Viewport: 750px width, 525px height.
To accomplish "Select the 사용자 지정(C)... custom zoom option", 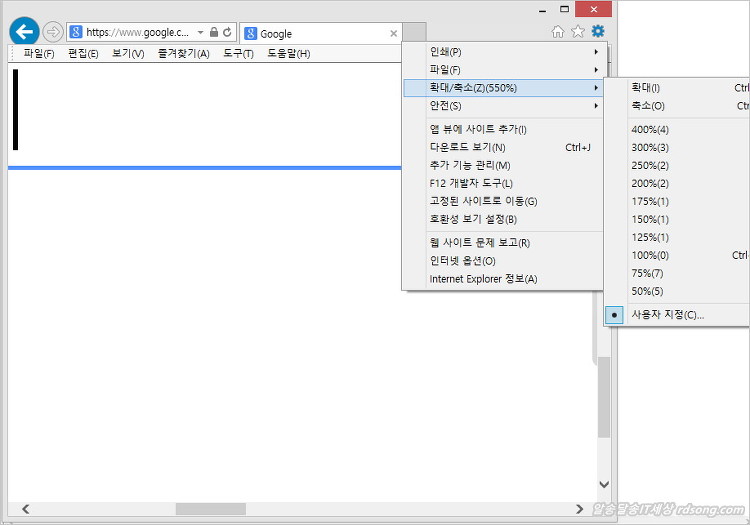I will [x=667, y=314].
